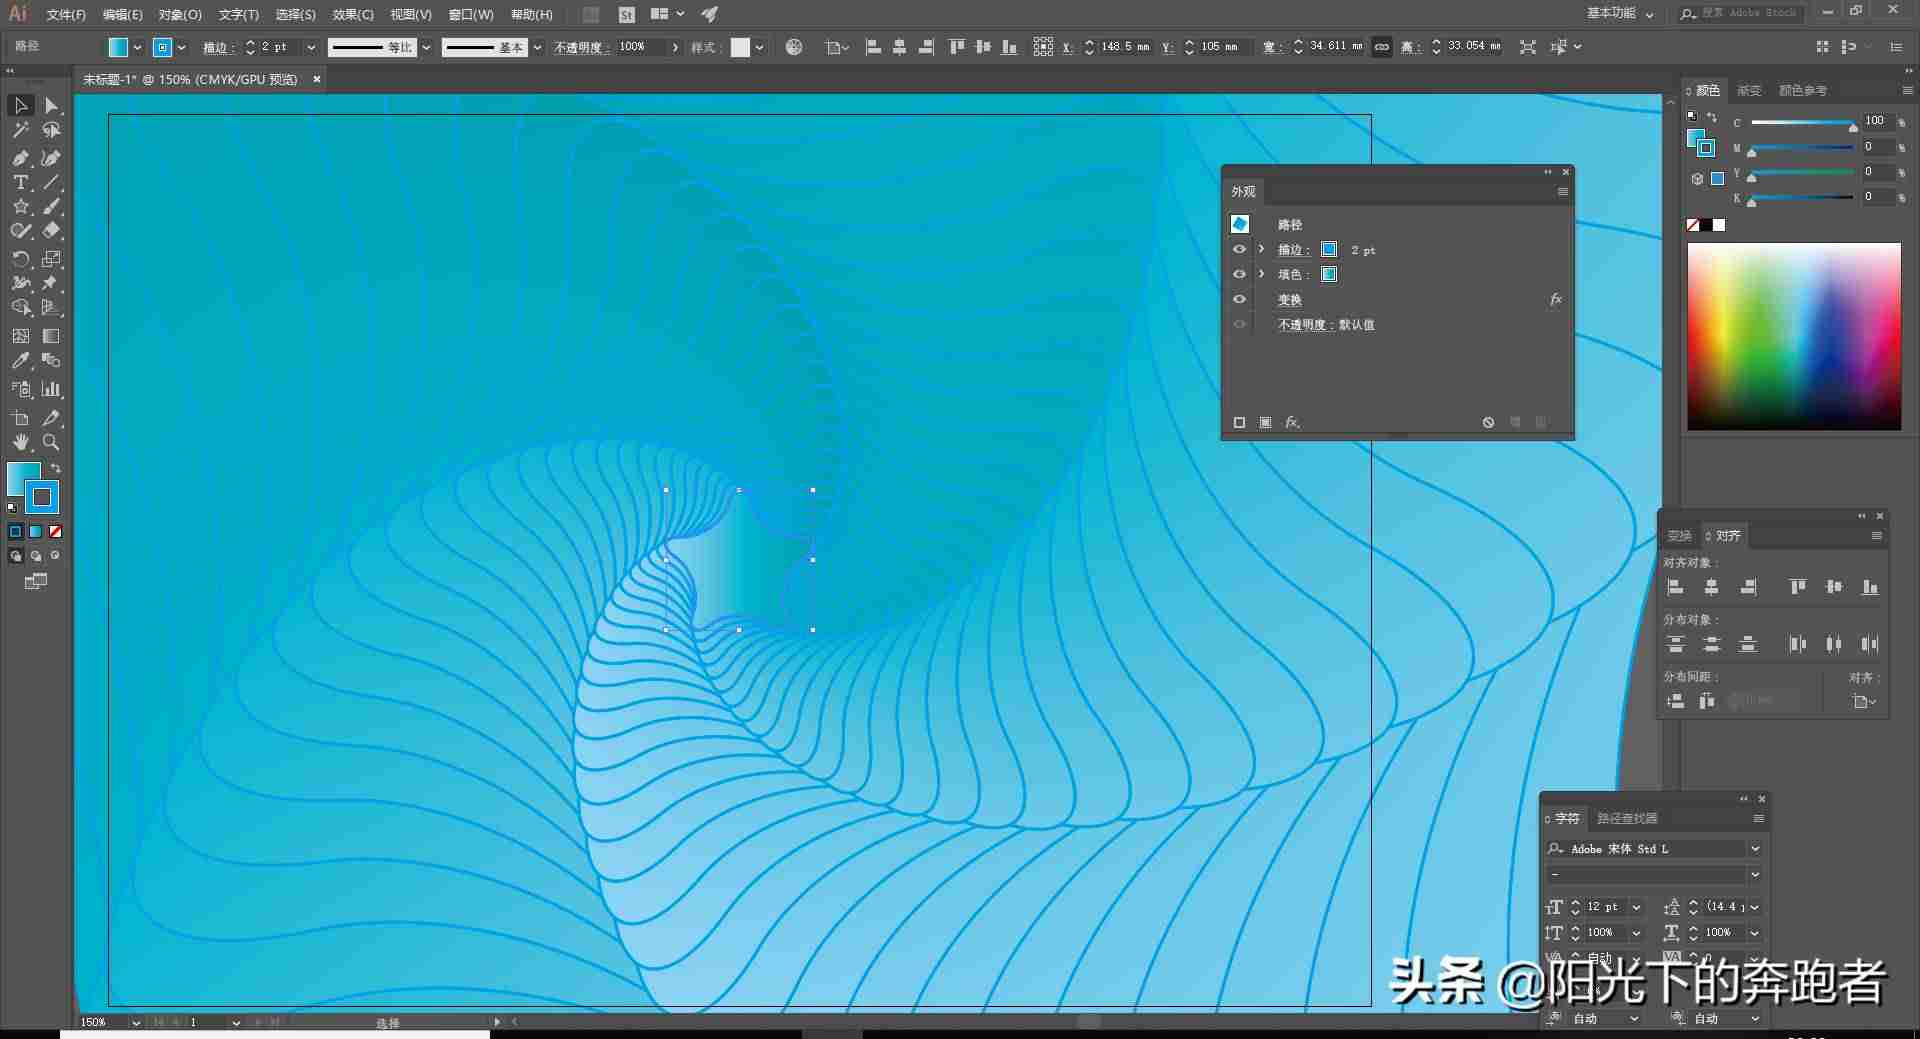Open the zoom level dropdown at 150%

(x=136, y=1022)
